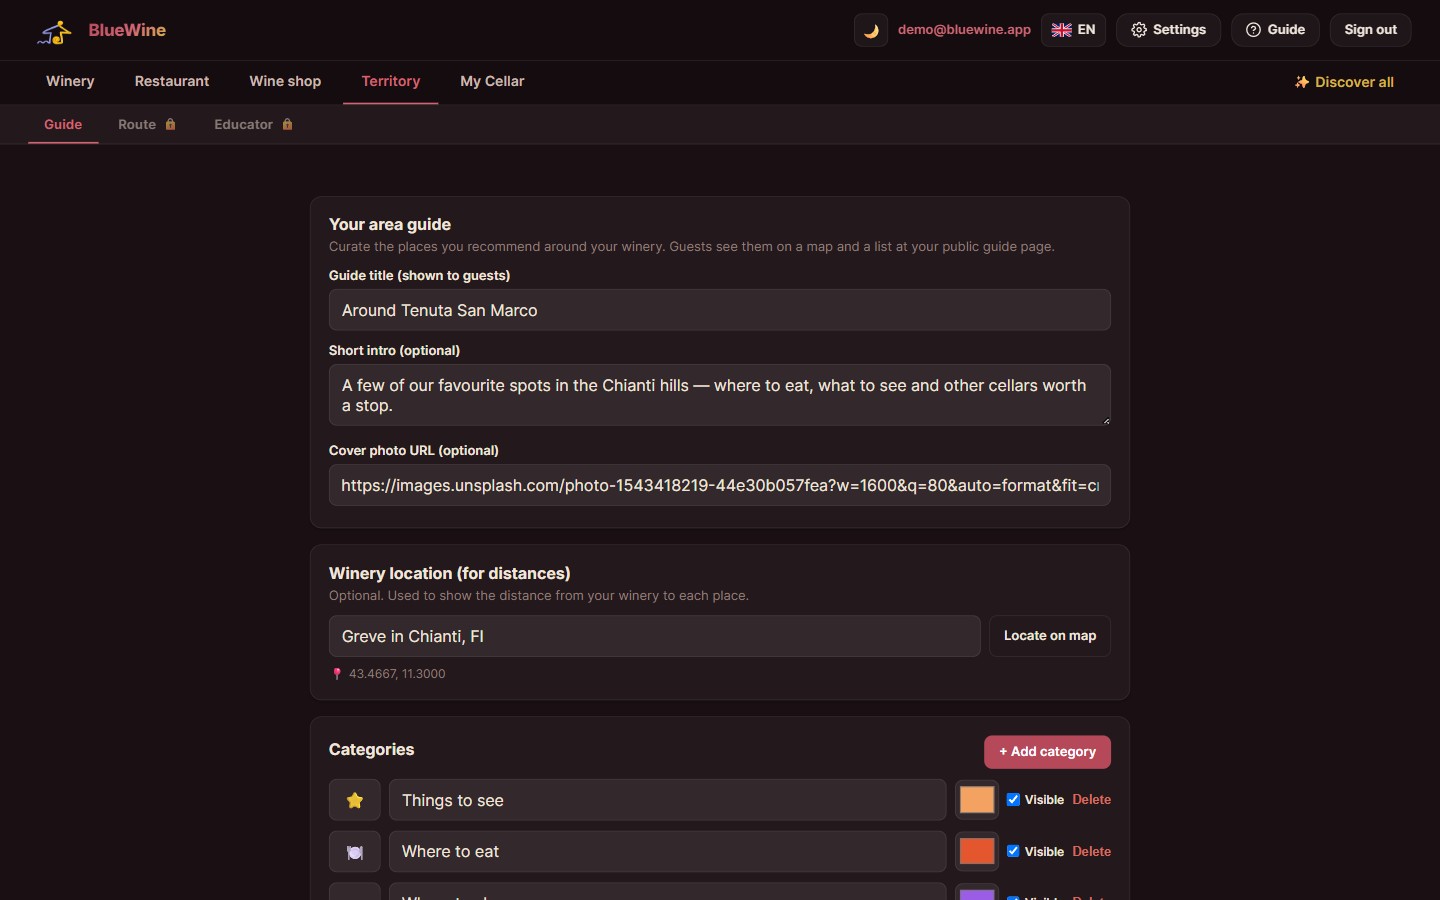Click the Cover photo URL field

[x=720, y=485]
